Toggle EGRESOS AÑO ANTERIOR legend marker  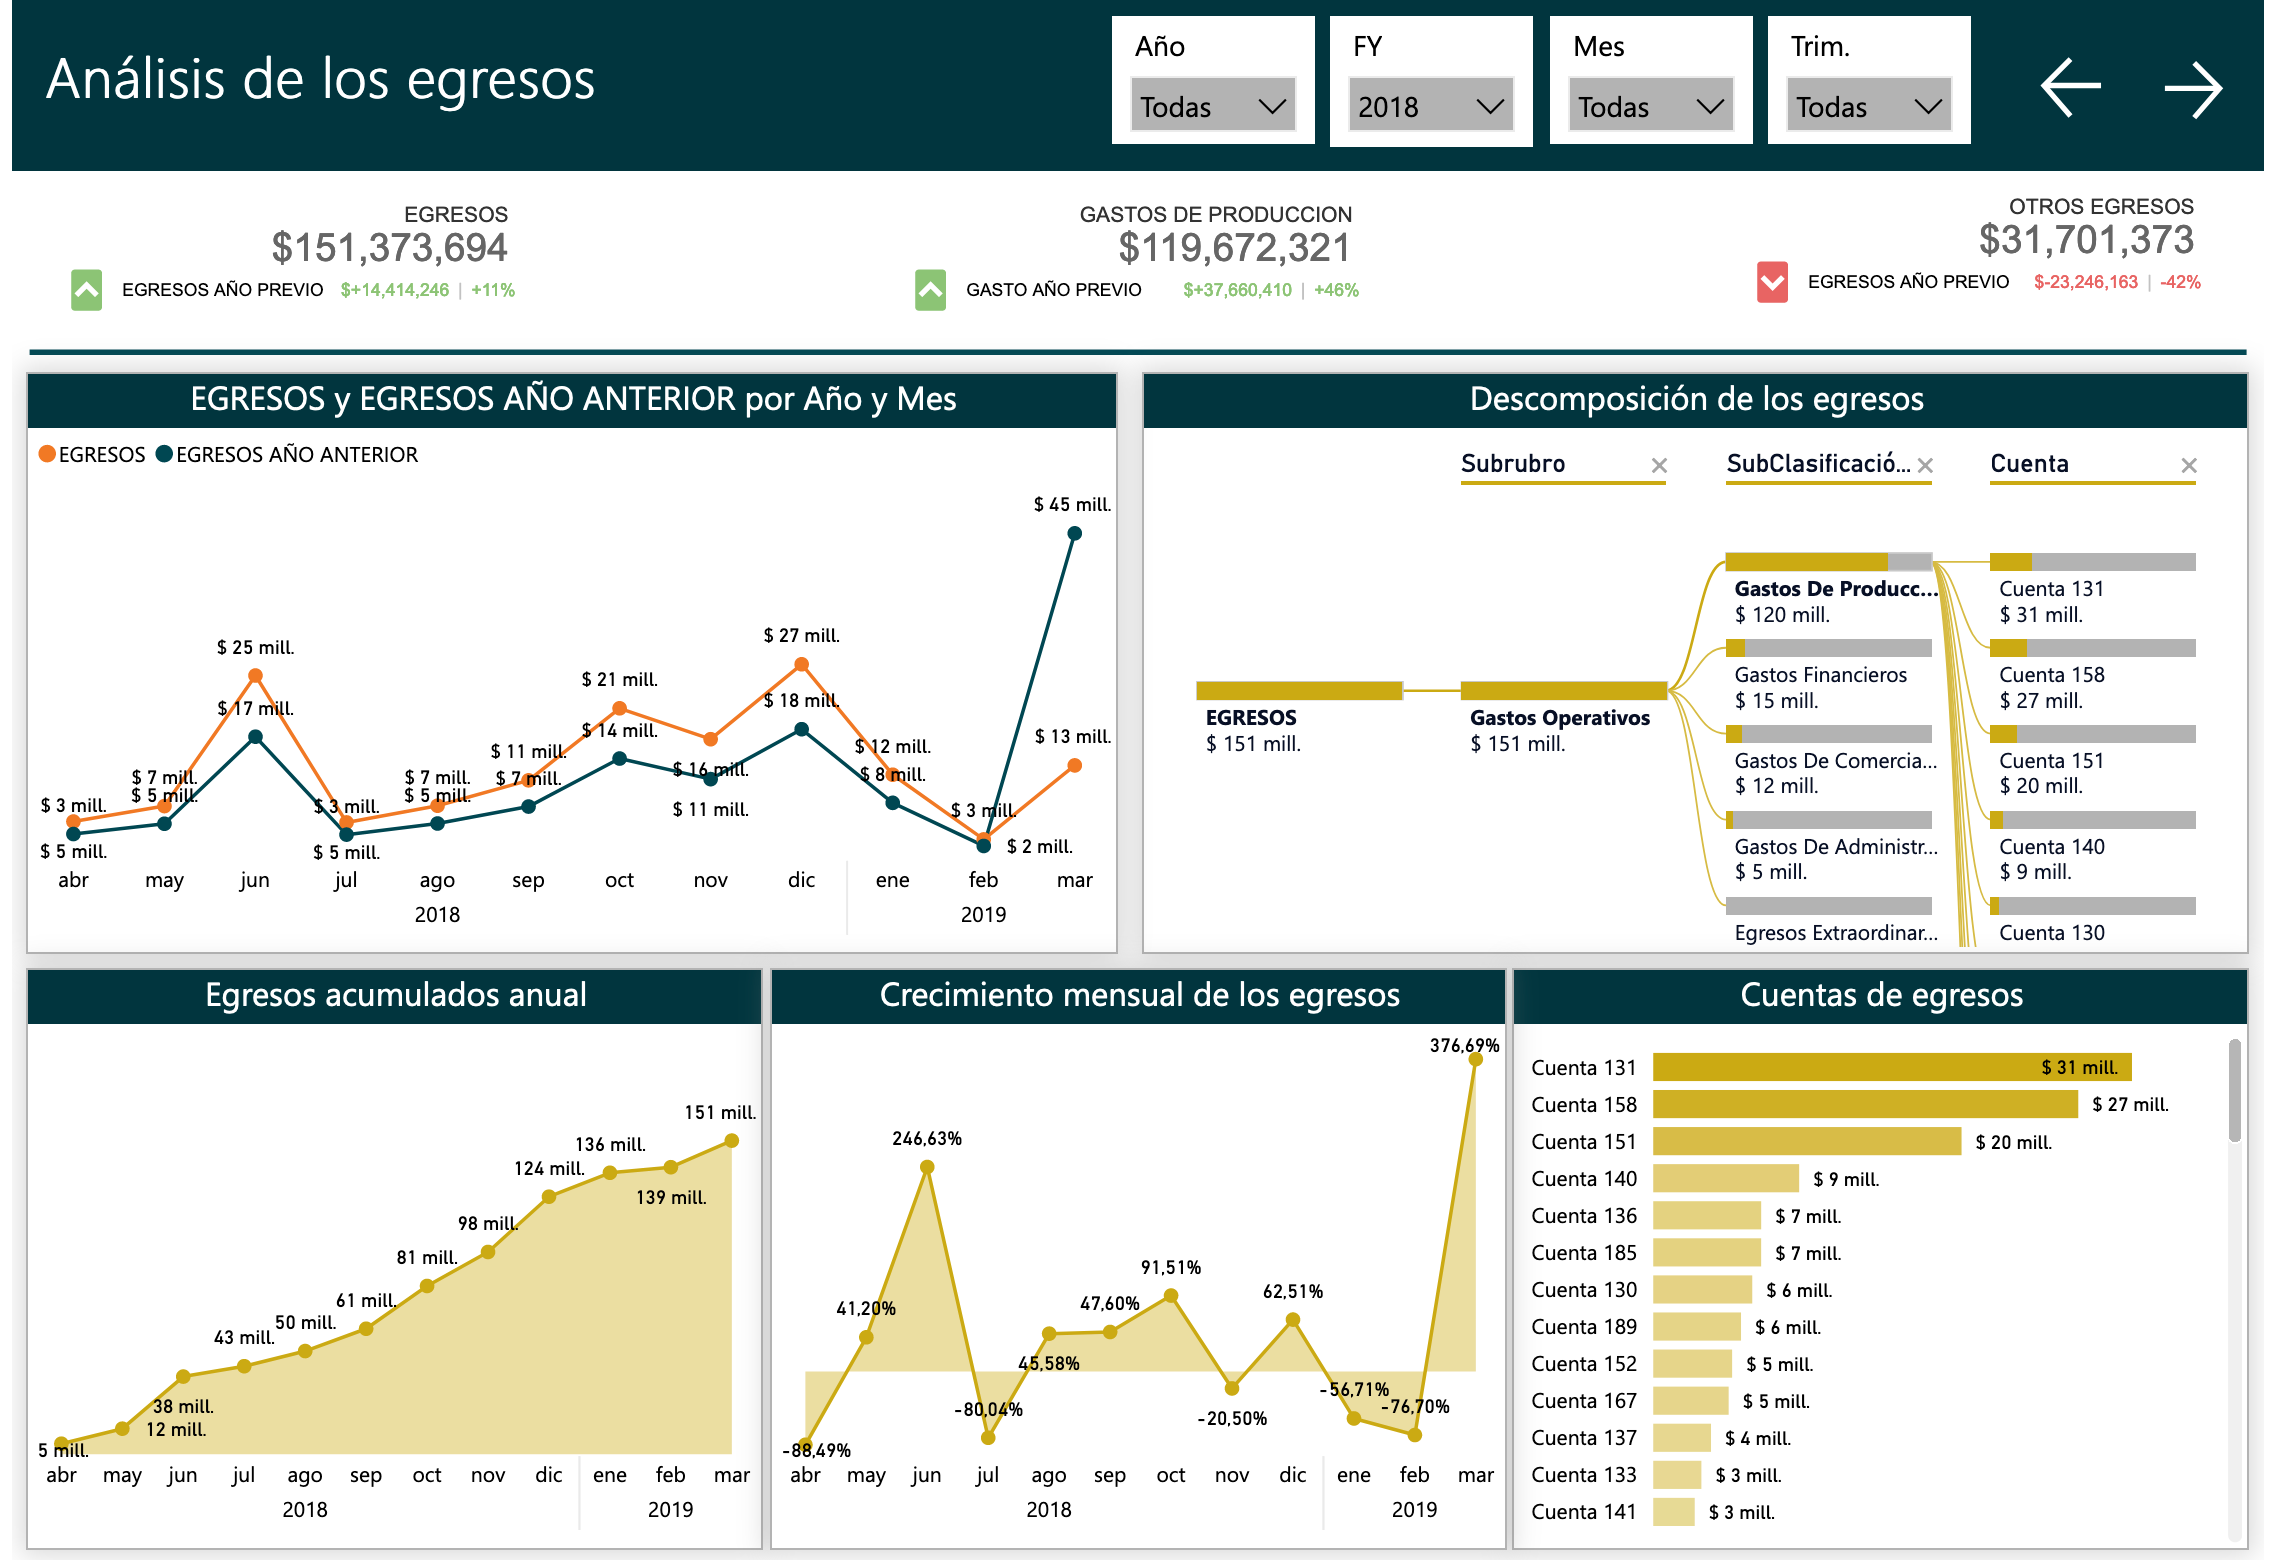coord(165,455)
